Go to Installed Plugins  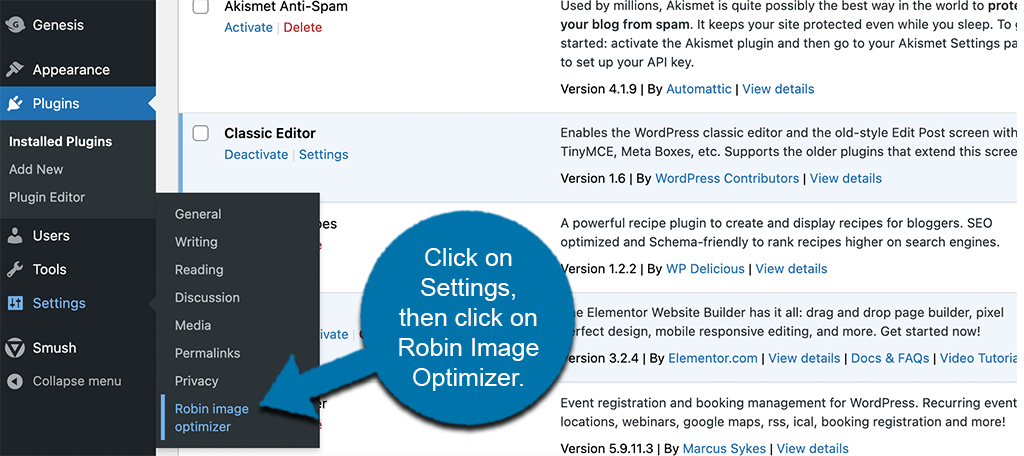[60, 141]
